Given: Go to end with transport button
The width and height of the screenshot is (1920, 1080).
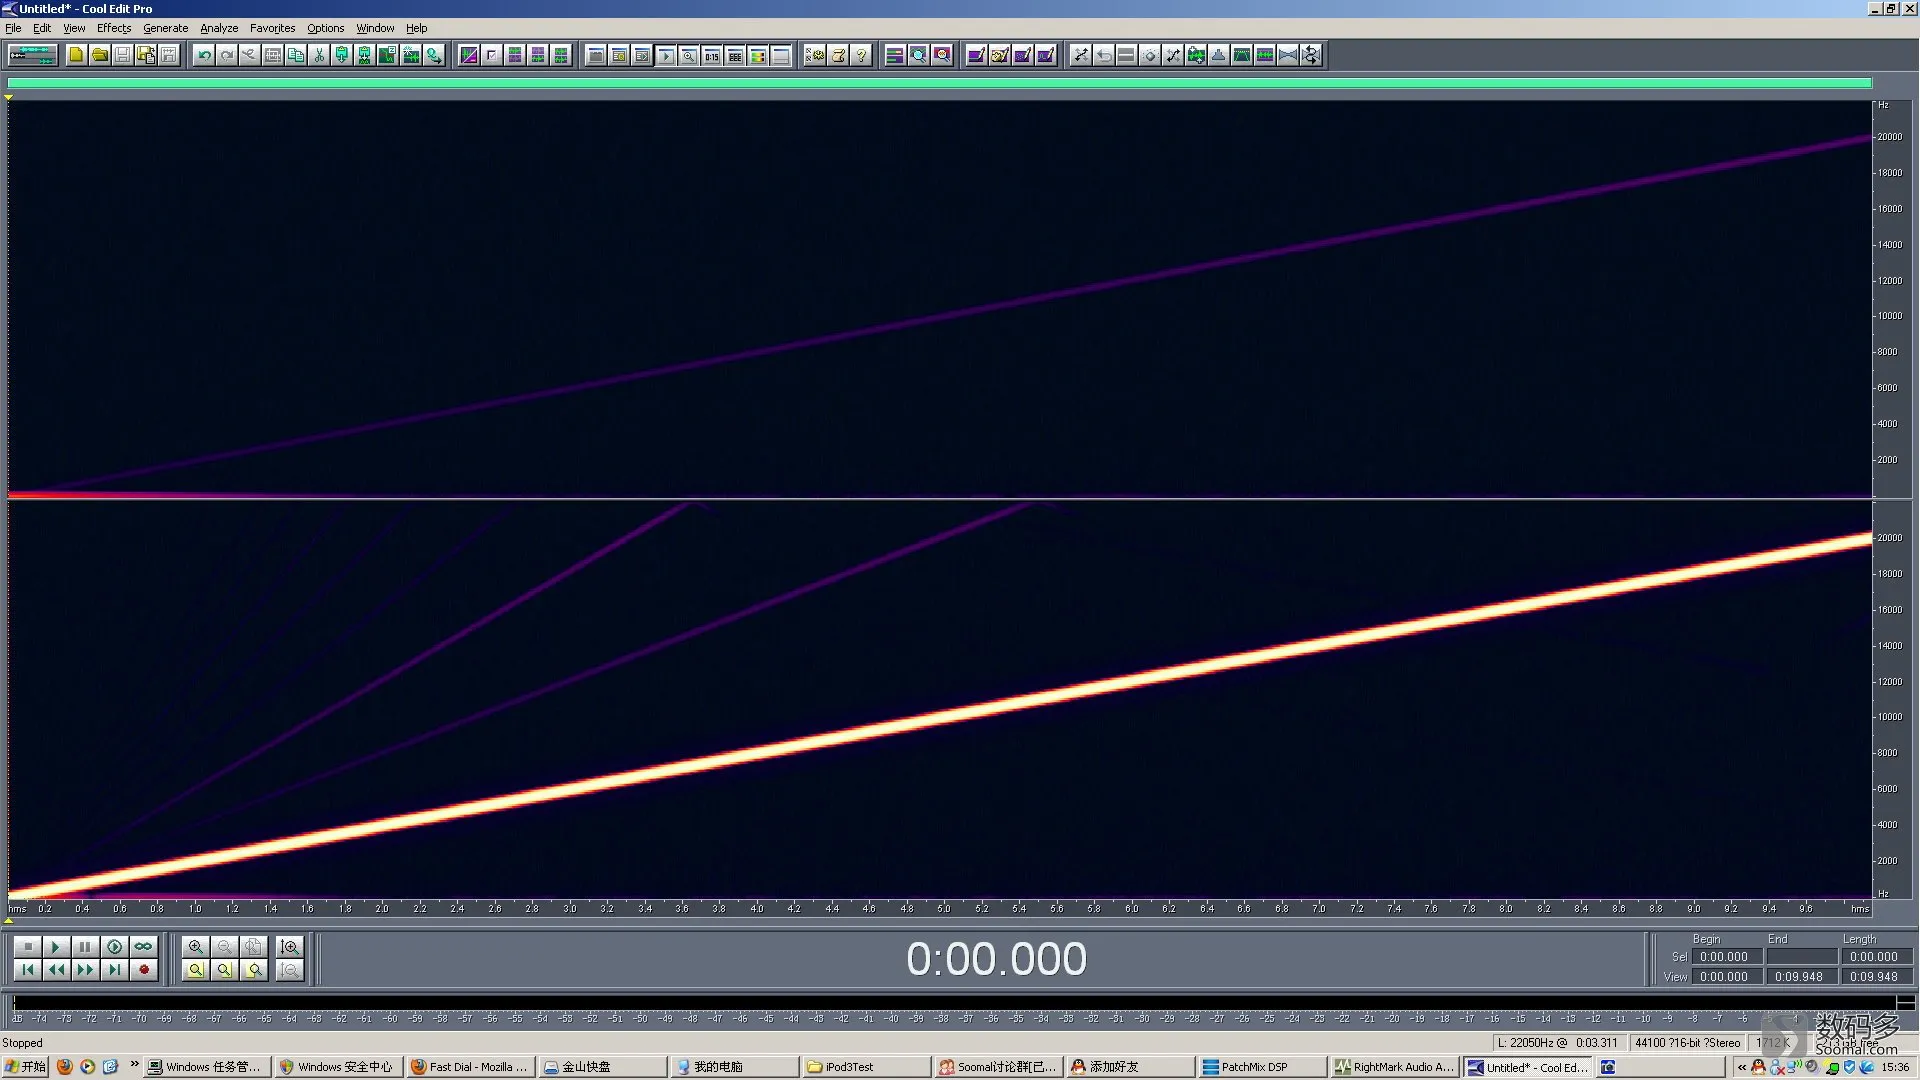Looking at the screenshot, I should (x=114, y=969).
